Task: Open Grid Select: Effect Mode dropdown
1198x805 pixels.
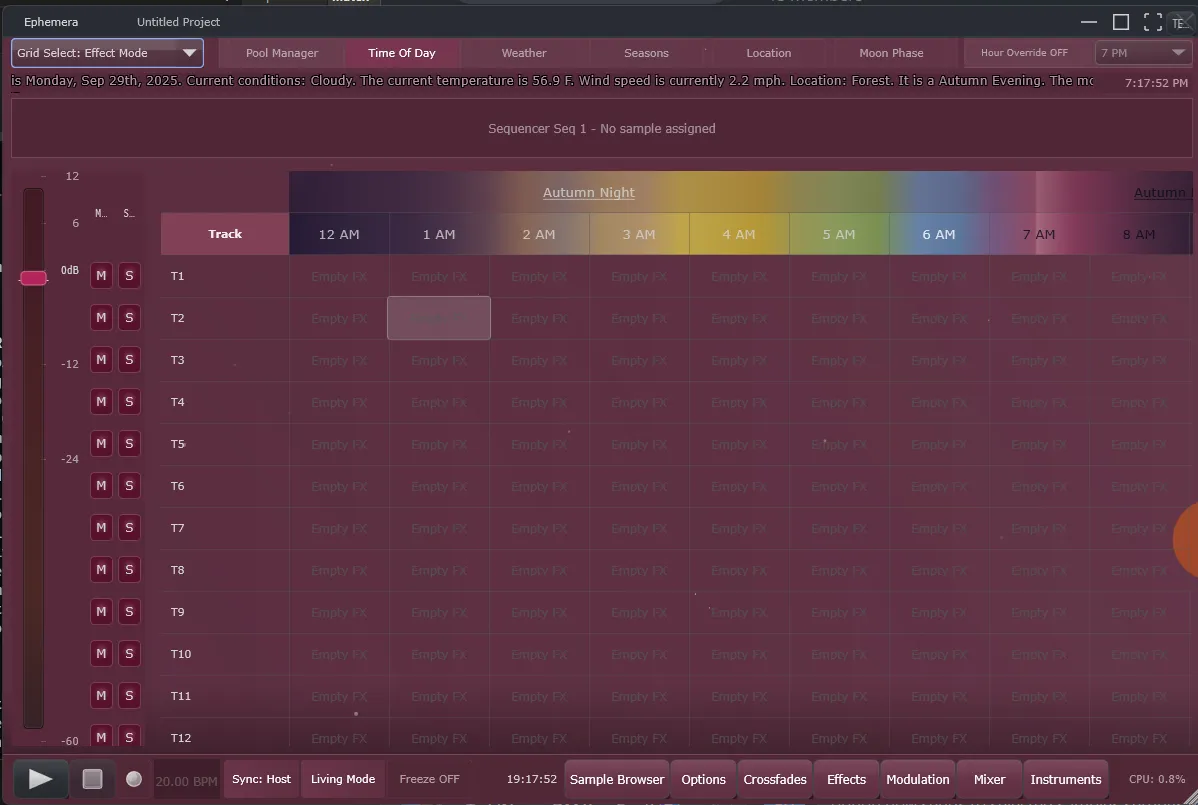Action: (107, 53)
